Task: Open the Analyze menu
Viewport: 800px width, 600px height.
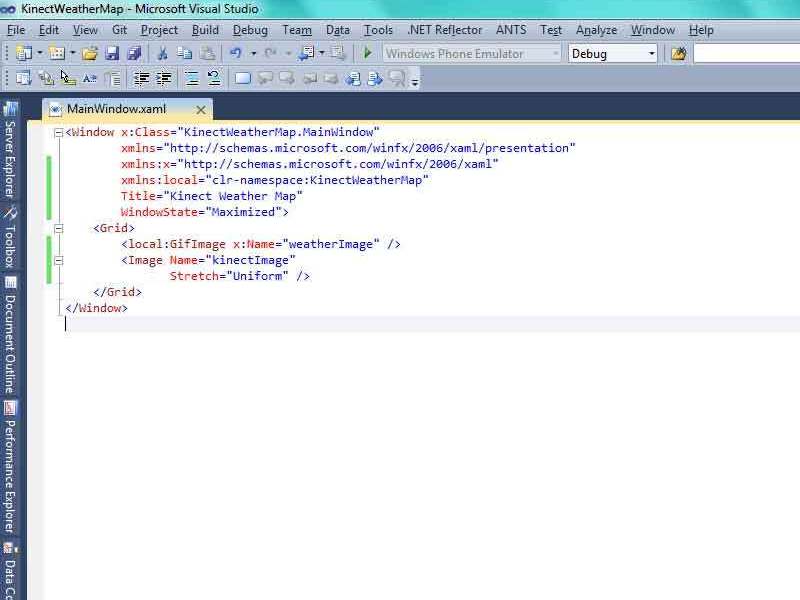Action: coord(596,30)
